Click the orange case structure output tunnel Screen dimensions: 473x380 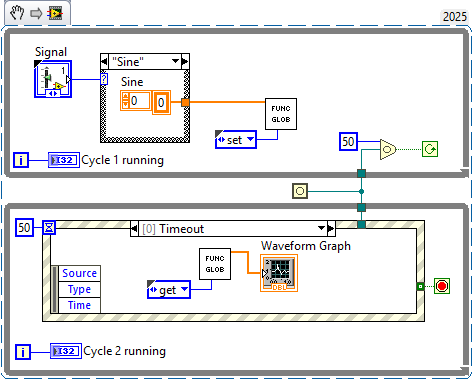tap(185, 102)
